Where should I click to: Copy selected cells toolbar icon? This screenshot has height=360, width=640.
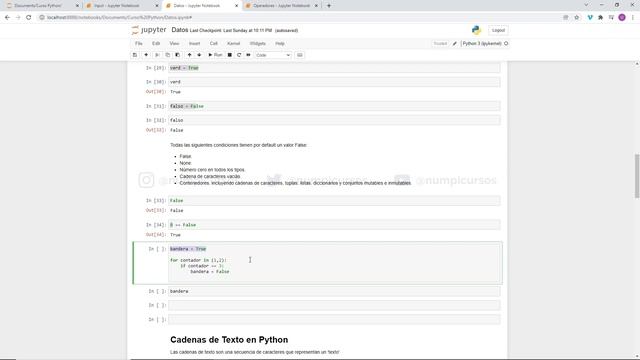point(167,55)
